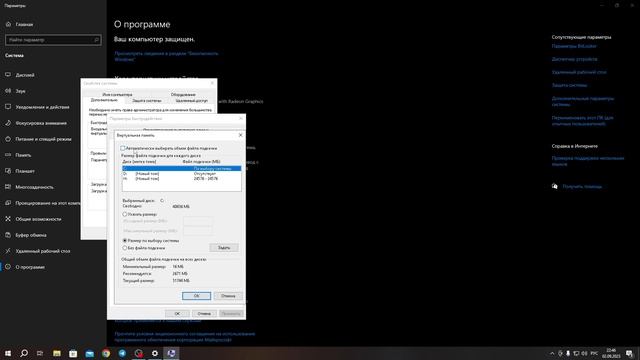Viewport: 640px width, 360px height.
Task: Switch to Оборудование tab
Action: [x=183, y=94]
